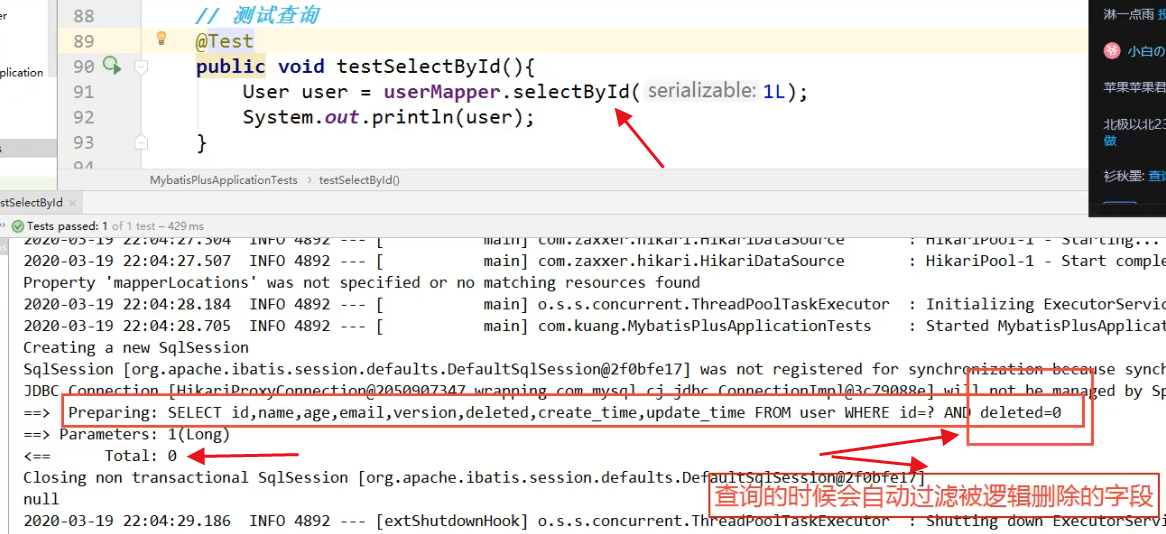Image resolution: width=1166 pixels, height=534 pixels.
Task: Click the 'extShutdownHook' log line at 22:04:29.186
Action: pyautogui.click(x=594, y=520)
